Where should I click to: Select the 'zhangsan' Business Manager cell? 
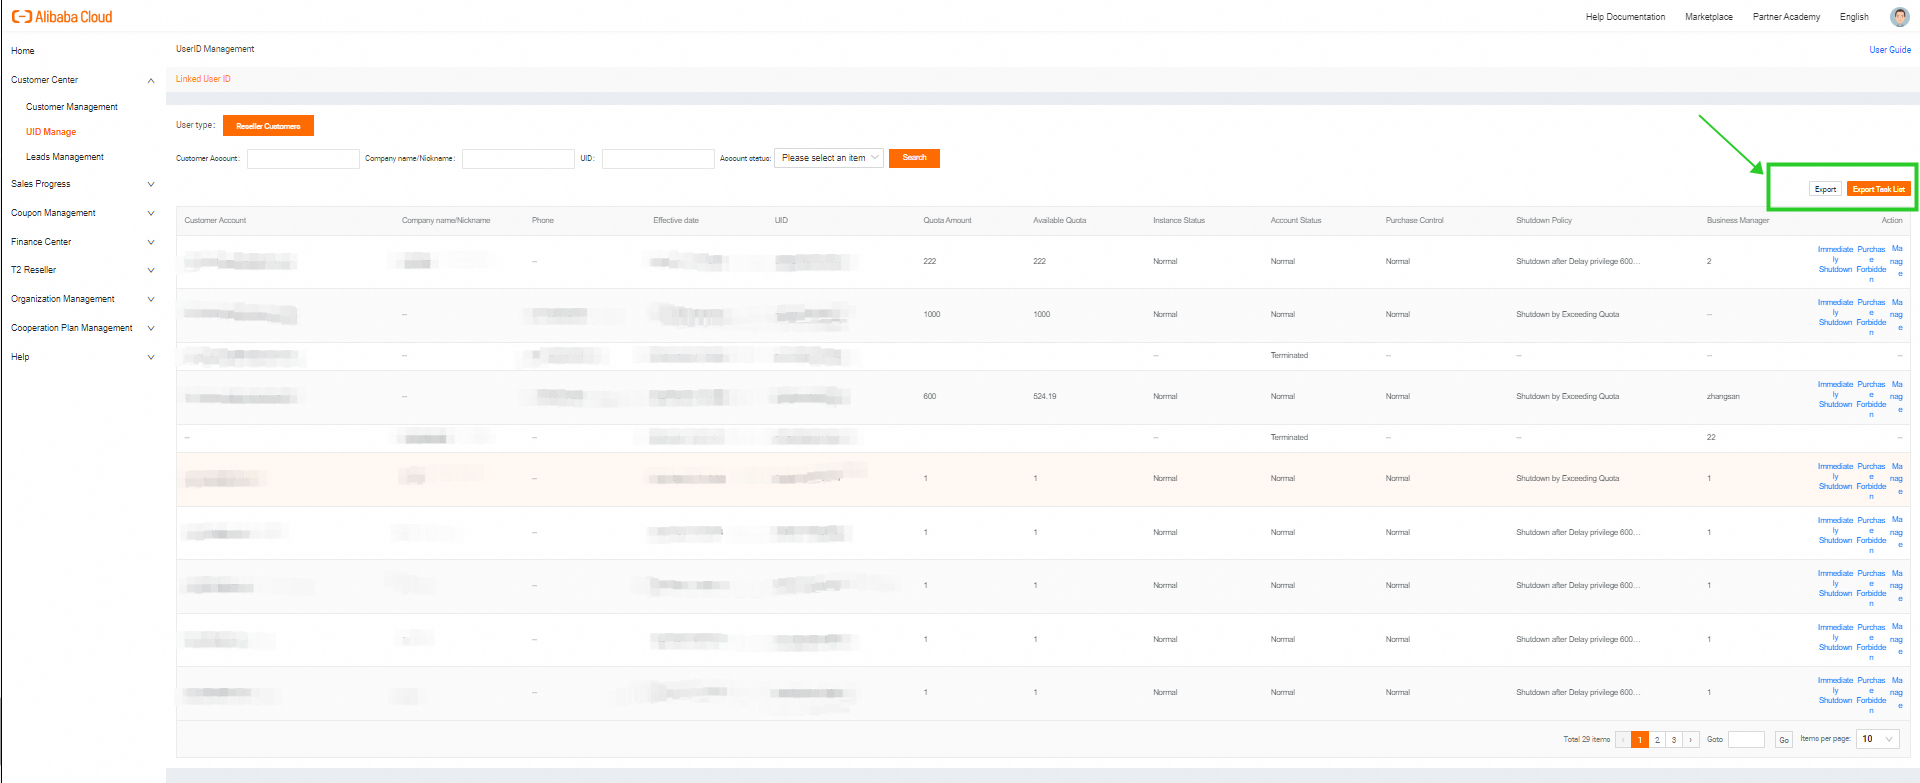click(1723, 397)
